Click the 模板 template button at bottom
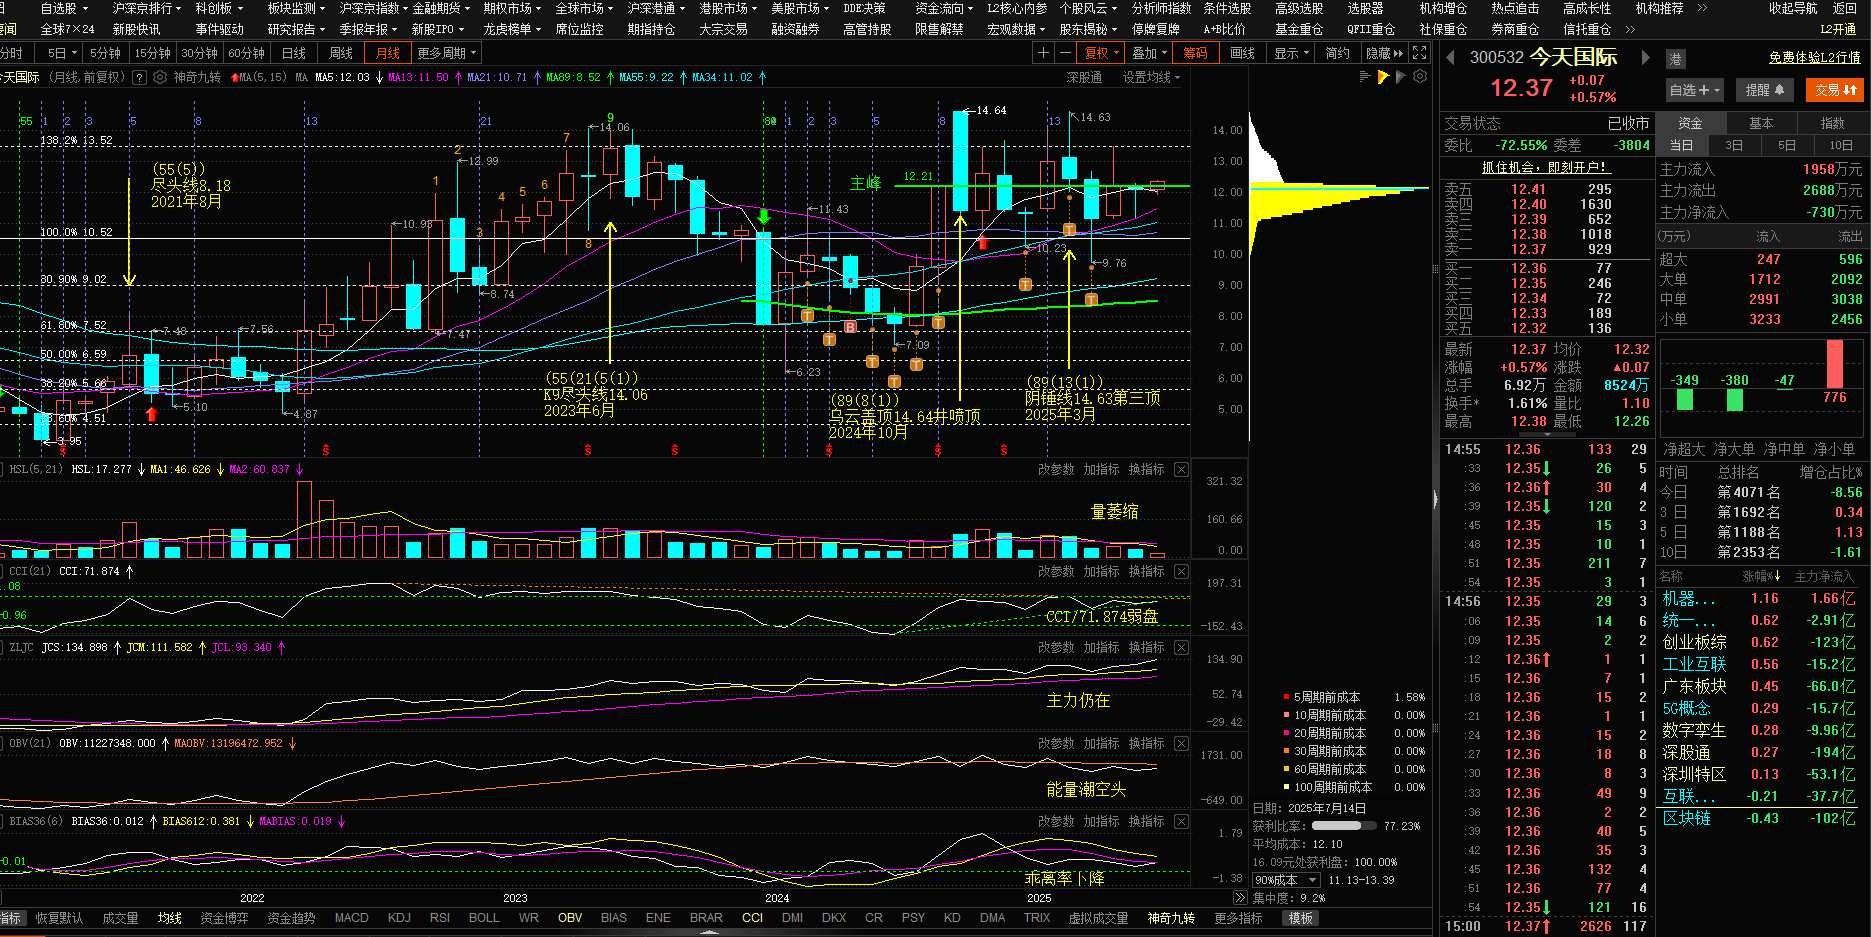 1300,918
